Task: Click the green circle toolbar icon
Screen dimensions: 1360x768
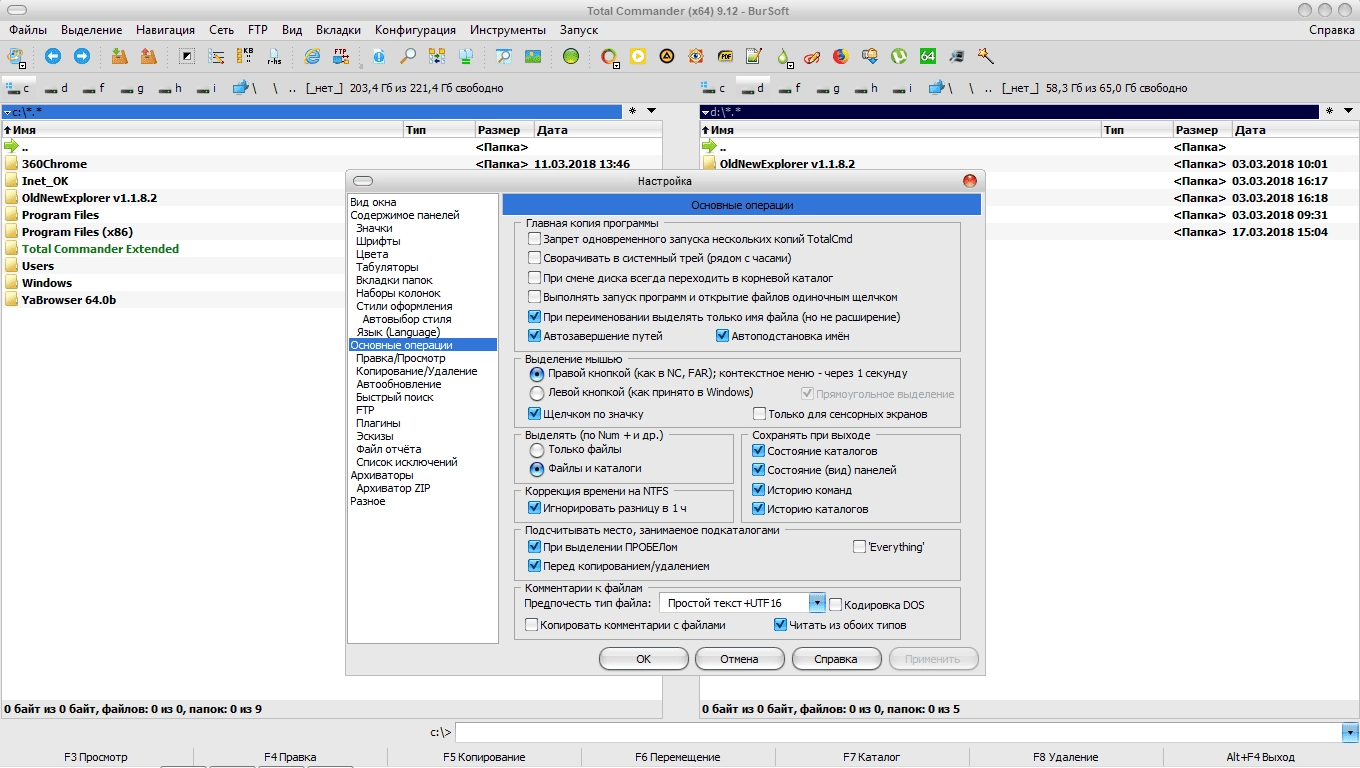Action: click(x=570, y=56)
